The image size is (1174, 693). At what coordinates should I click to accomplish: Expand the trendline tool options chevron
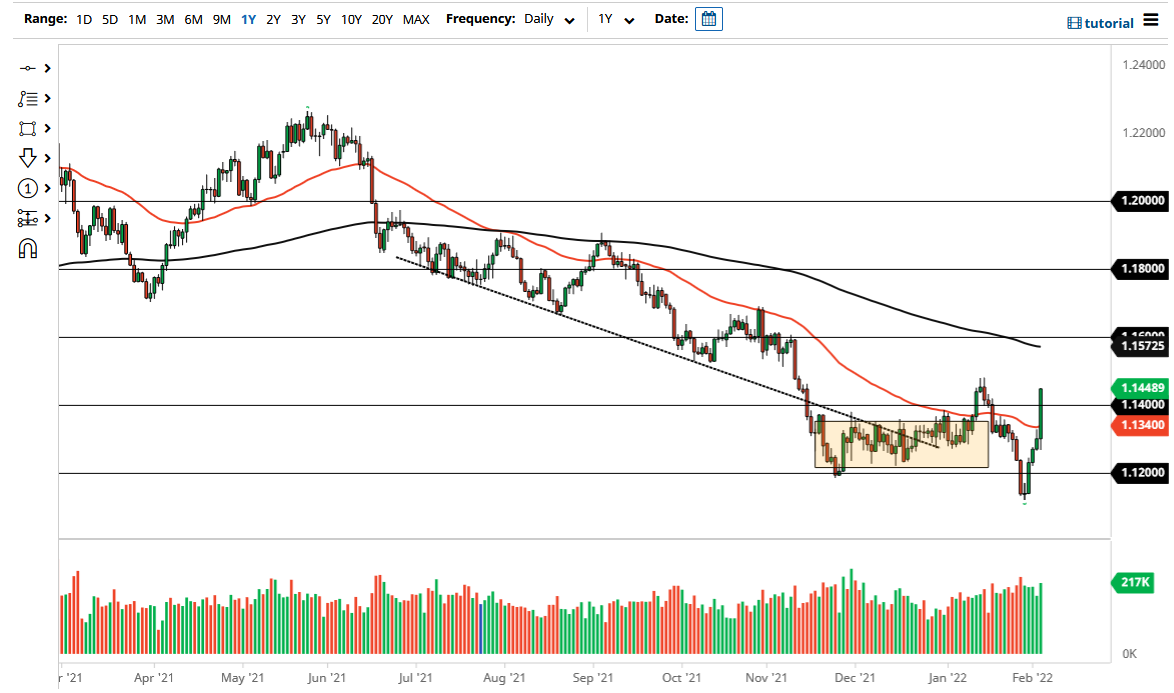[x=46, y=68]
